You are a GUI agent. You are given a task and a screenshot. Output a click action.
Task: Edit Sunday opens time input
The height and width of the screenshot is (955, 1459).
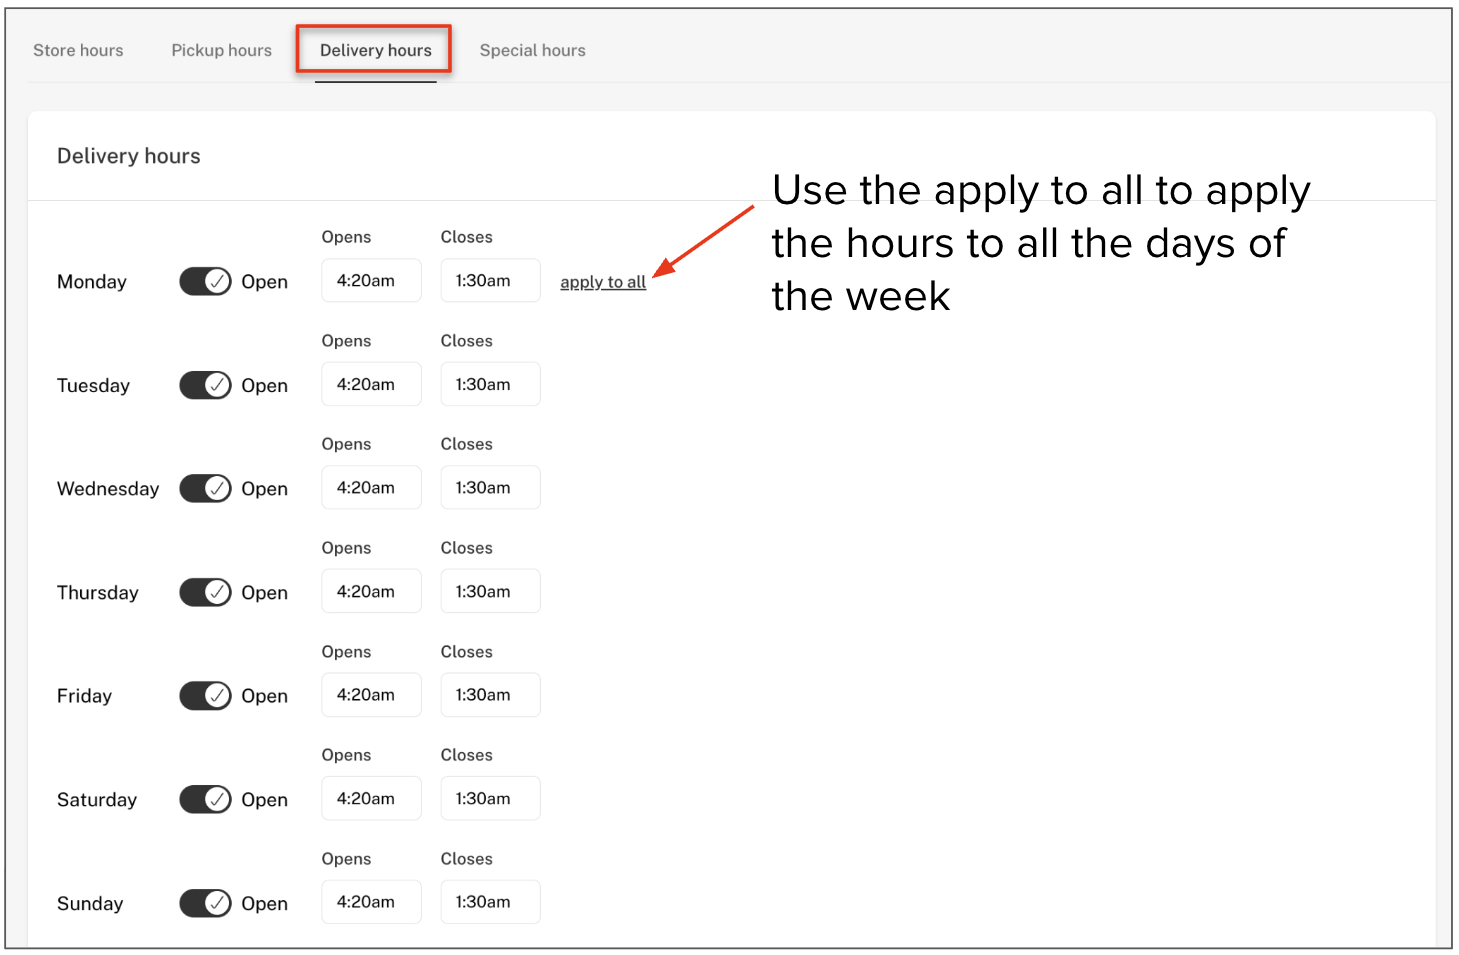pyautogui.click(x=371, y=902)
